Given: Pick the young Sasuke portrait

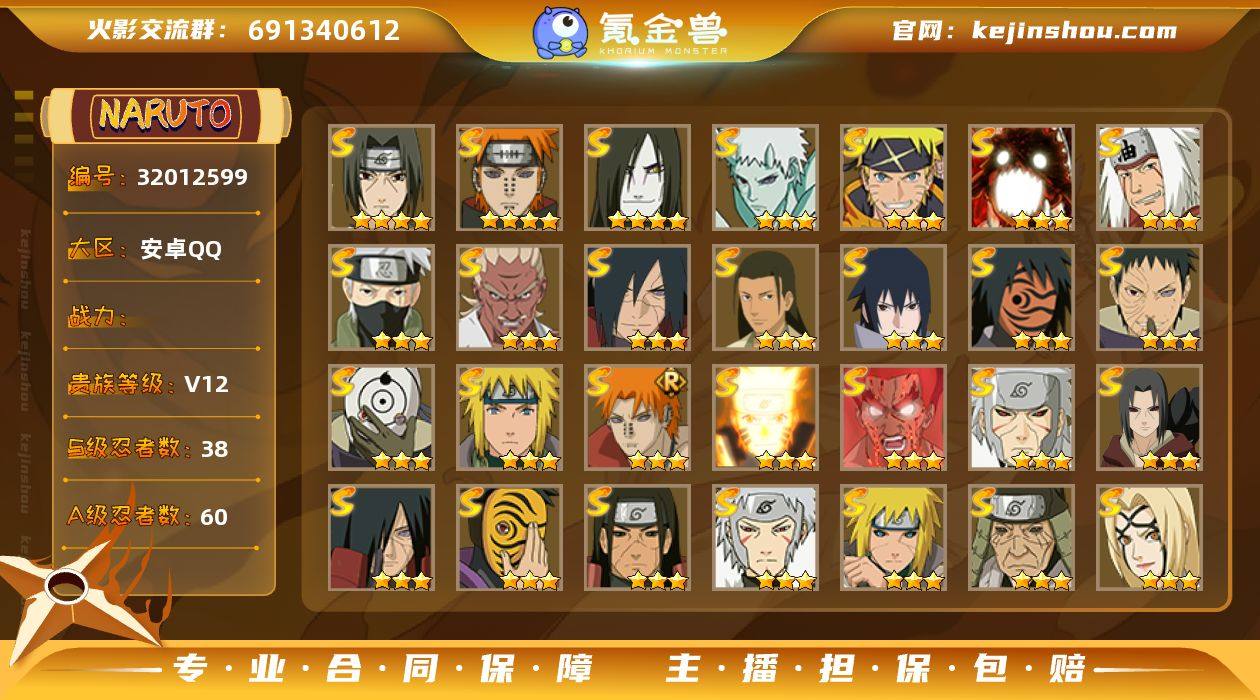Looking at the screenshot, I should click(893, 297).
